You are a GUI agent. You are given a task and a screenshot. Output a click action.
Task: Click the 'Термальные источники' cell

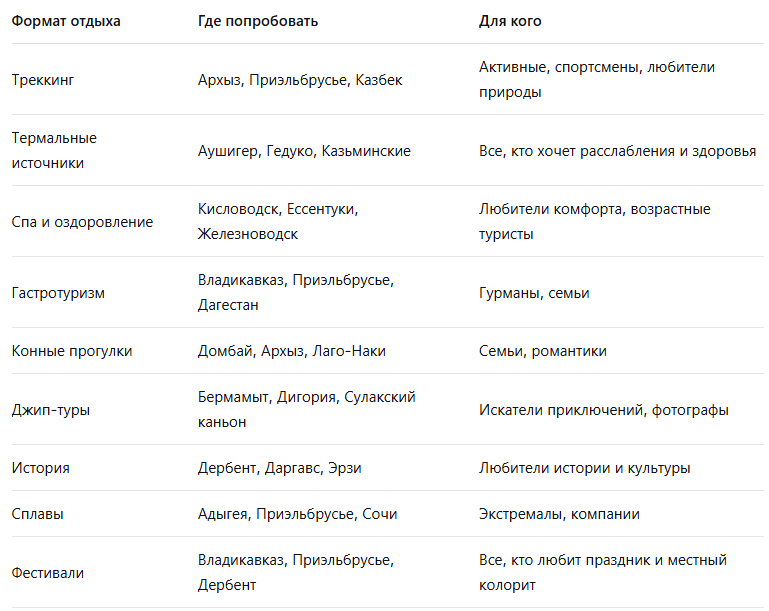(x=54, y=151)
